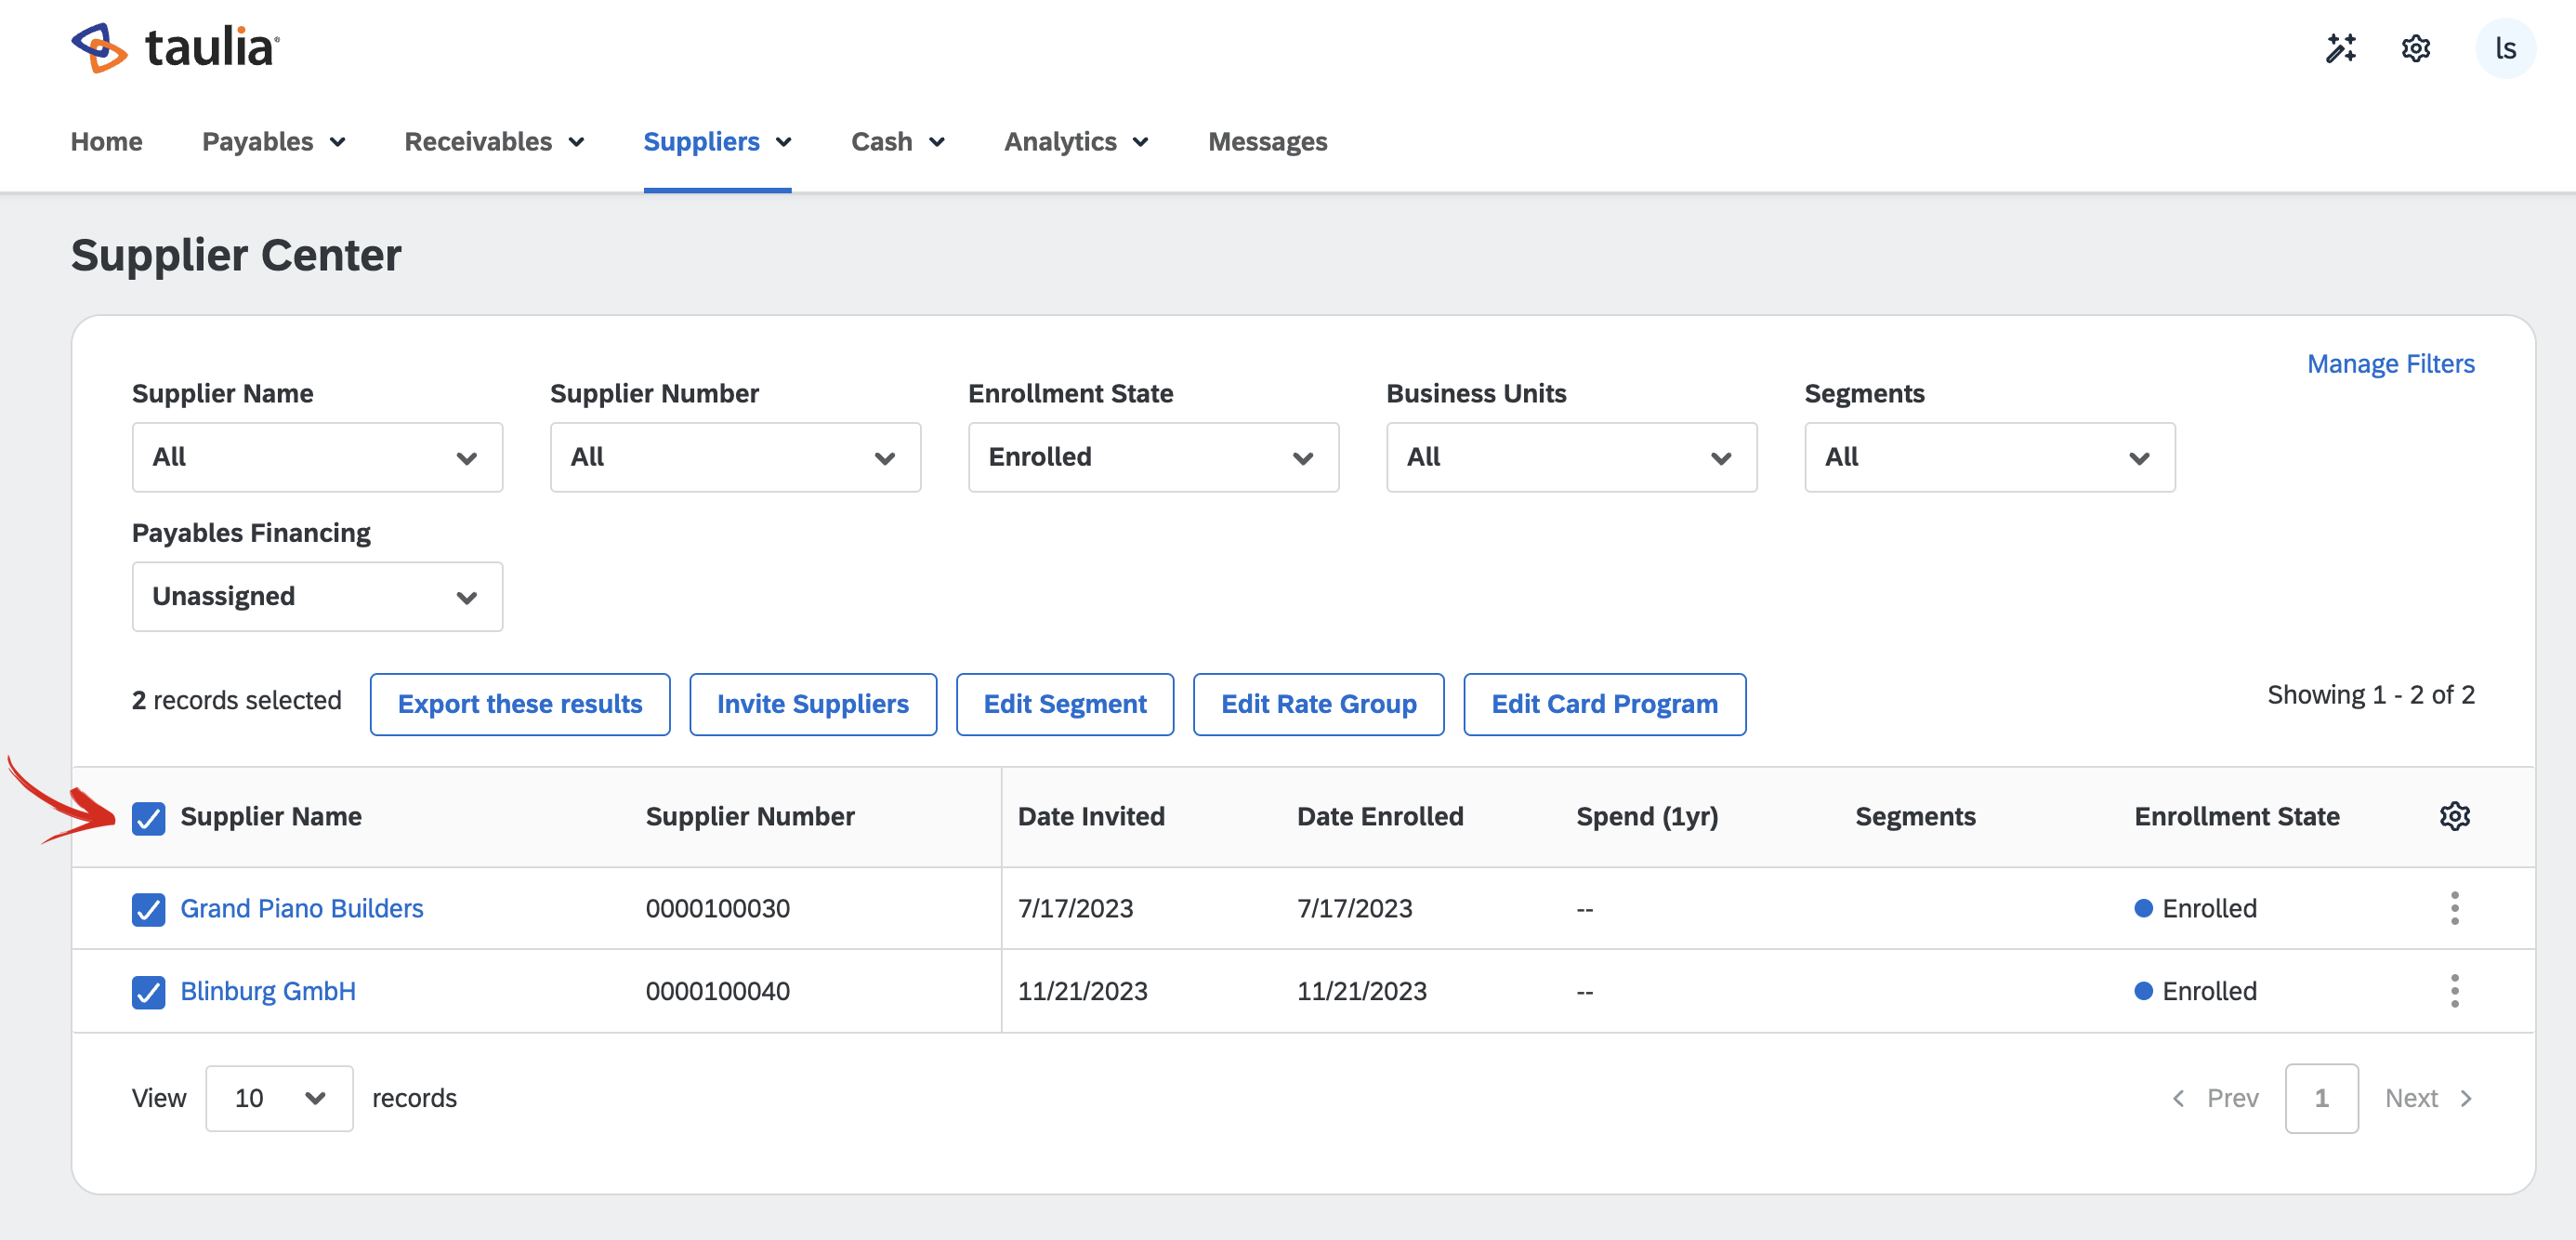This screenshot has height=1240, width=2576.
Task: Click the Taulia logo icon
Action: pos(99,48)
